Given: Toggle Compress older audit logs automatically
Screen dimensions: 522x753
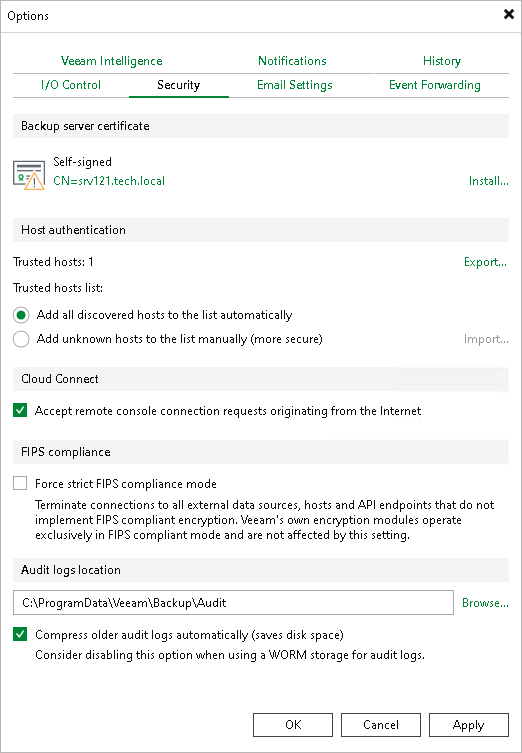Looking at the screenshot, I should (x=20, y=634).
